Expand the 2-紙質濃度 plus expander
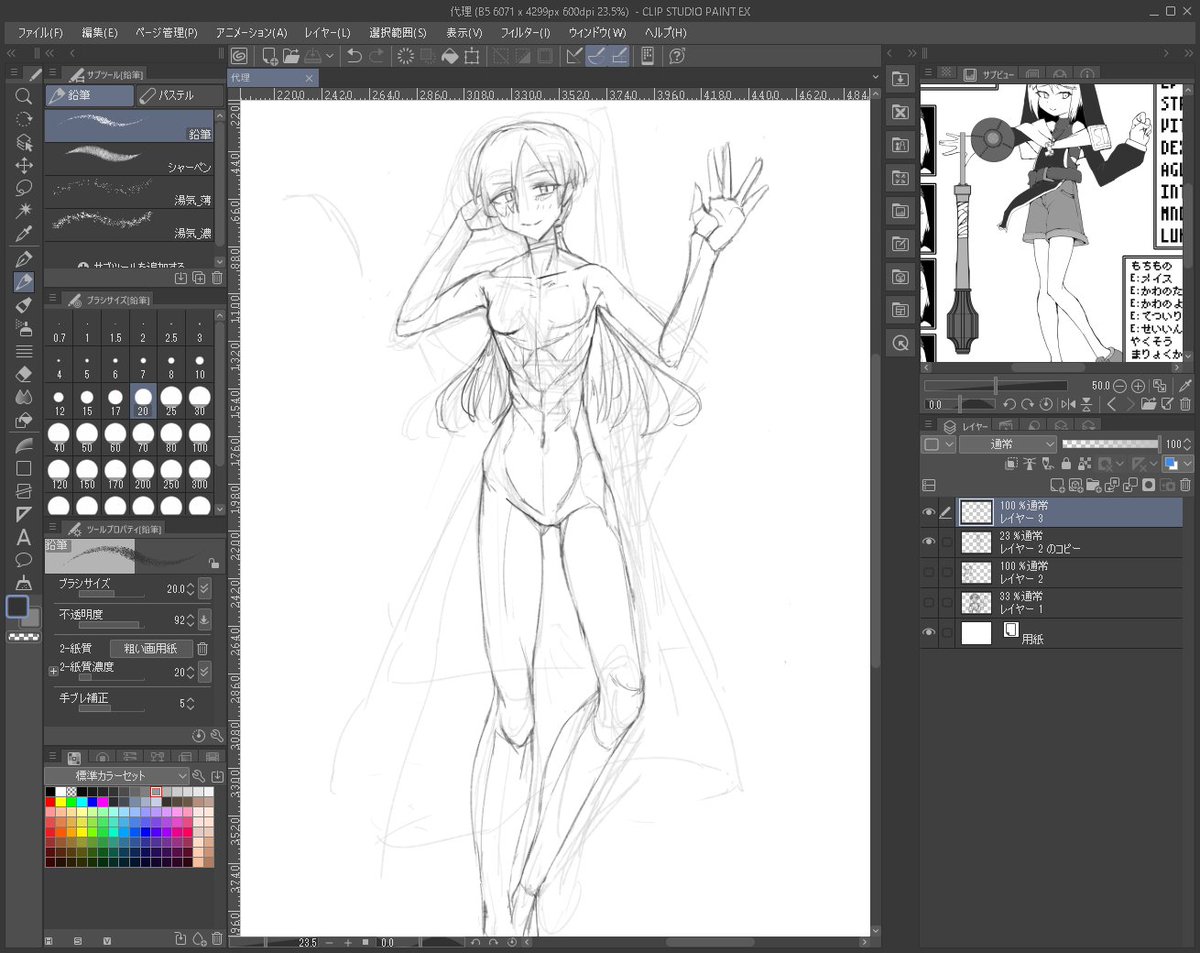The image size is (1200, 953). click(x=53, y=672)
